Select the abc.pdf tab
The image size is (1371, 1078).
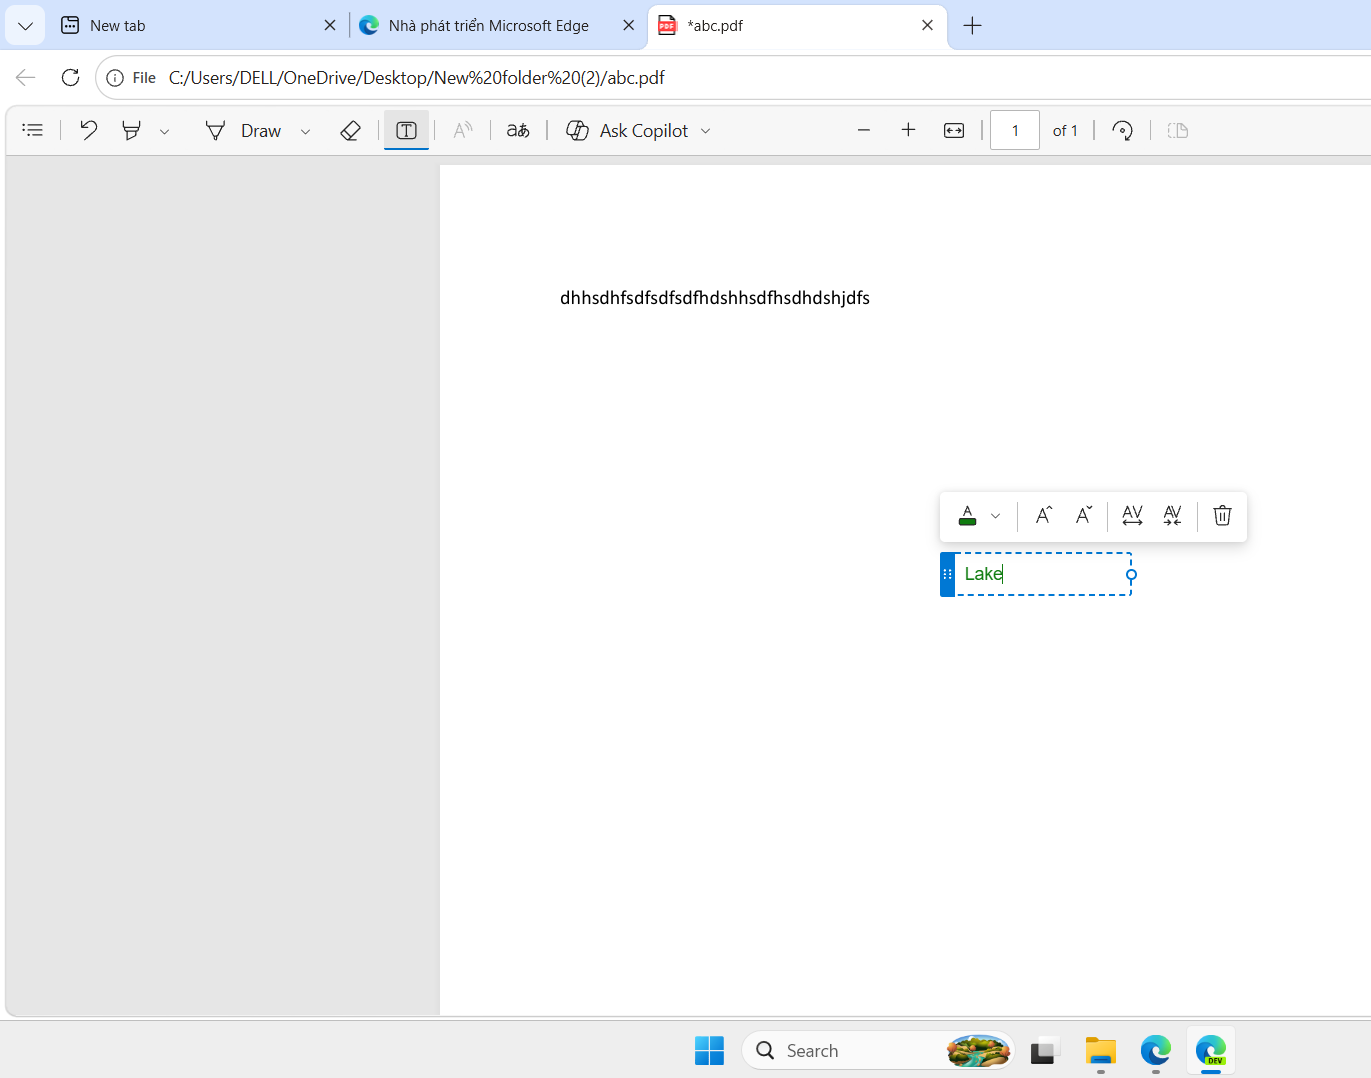point(797,26)
